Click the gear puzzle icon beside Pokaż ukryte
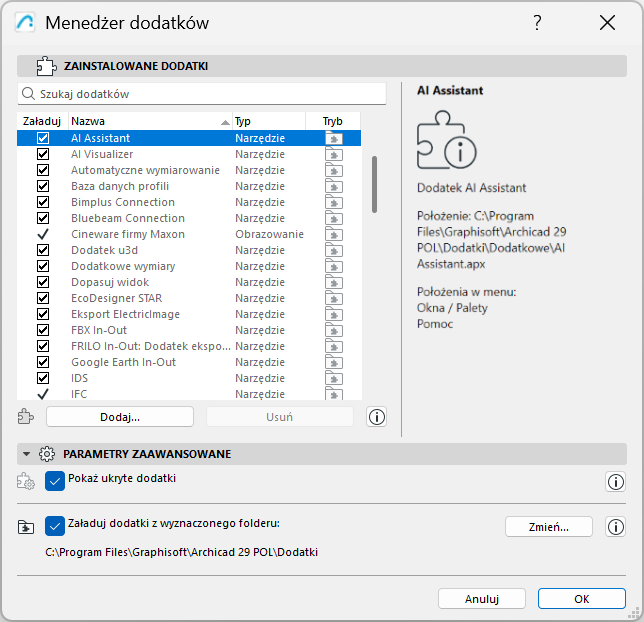This screenshot has width=644, height=622. pyautogui.click(x=26, y=481)
